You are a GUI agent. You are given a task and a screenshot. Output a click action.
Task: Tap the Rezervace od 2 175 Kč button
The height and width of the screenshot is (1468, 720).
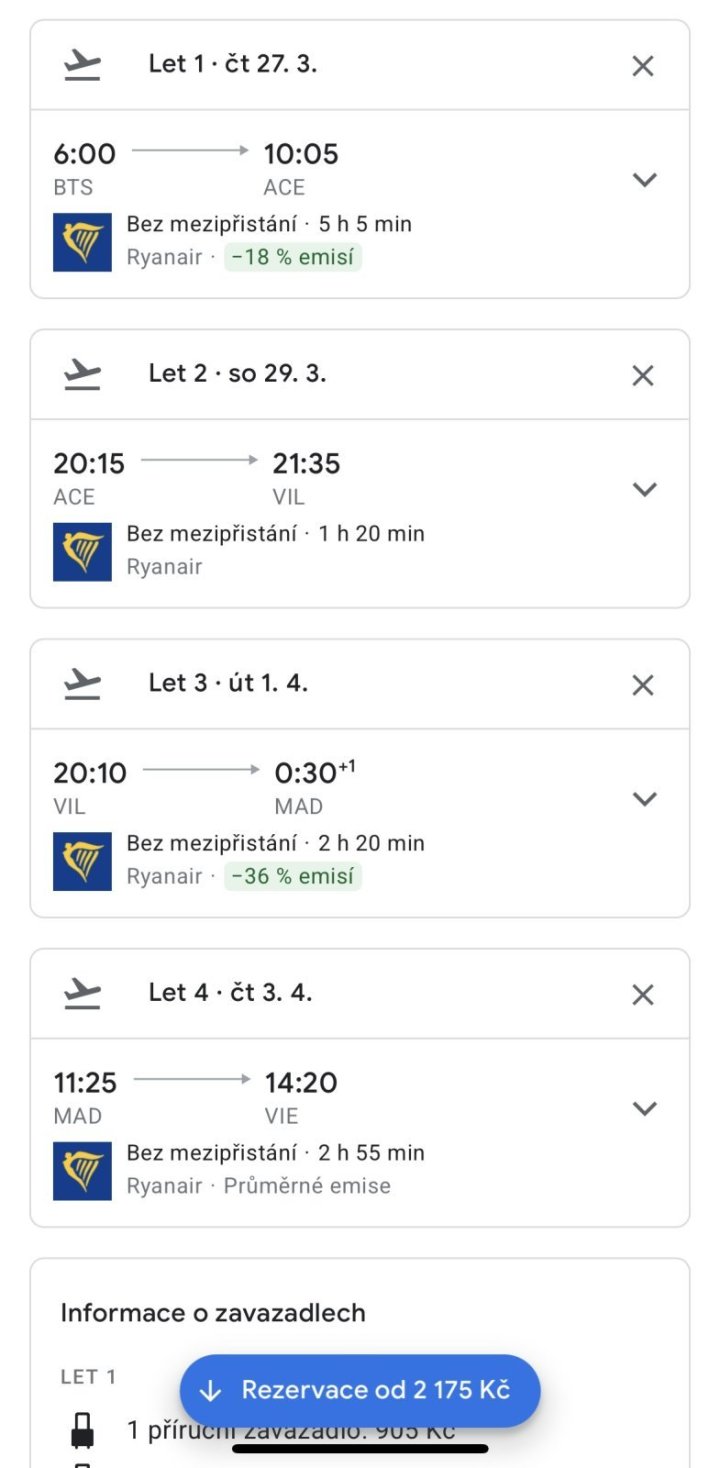pyautogui.click(x=360, y=1390)
